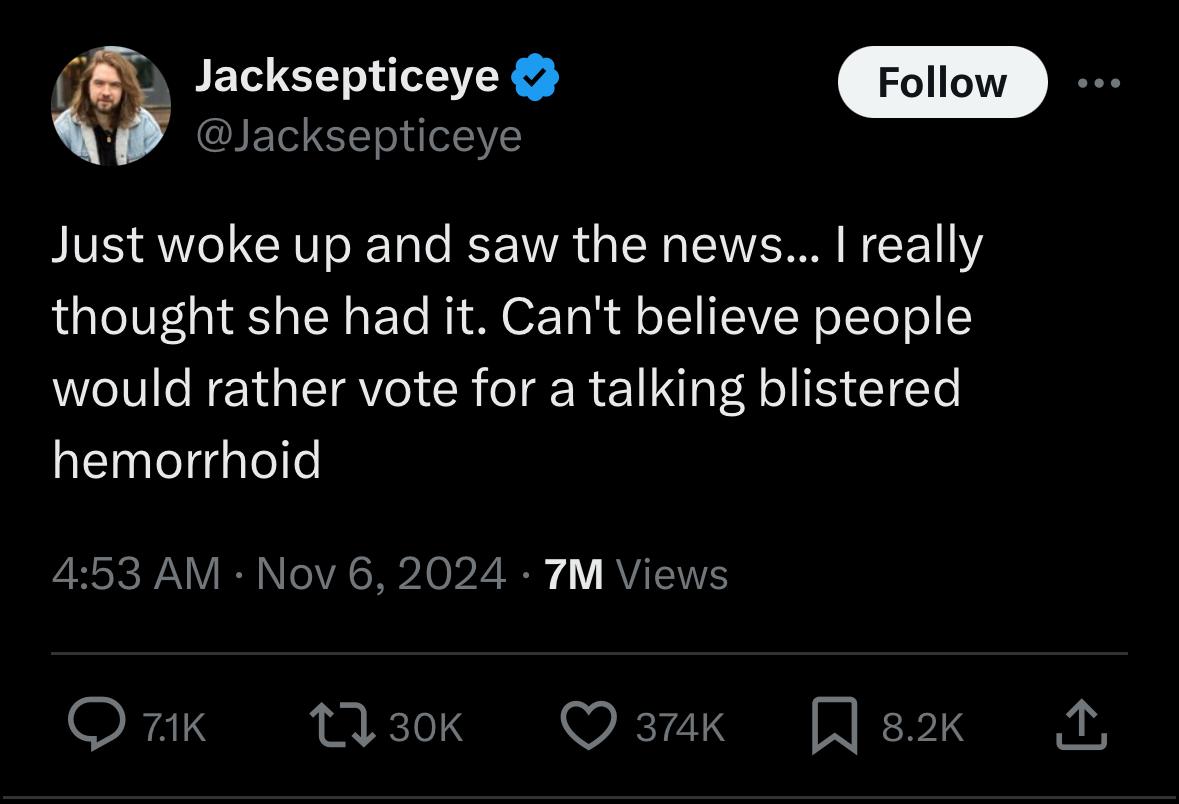Open Jacksepticeye's profile picture
This screenshot has width=1179, height=804.
111,106
